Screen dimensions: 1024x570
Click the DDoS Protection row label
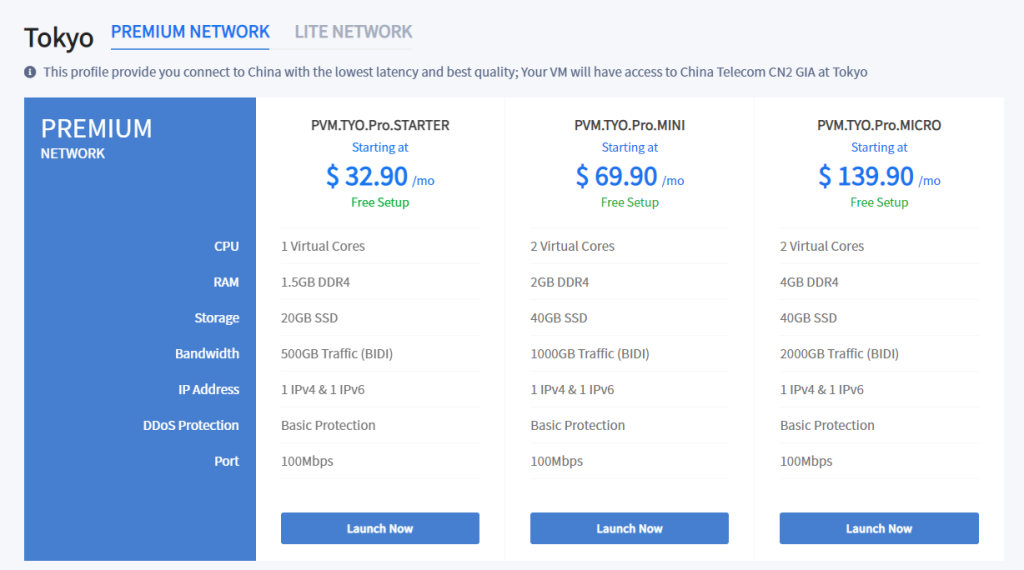(191, 425)
